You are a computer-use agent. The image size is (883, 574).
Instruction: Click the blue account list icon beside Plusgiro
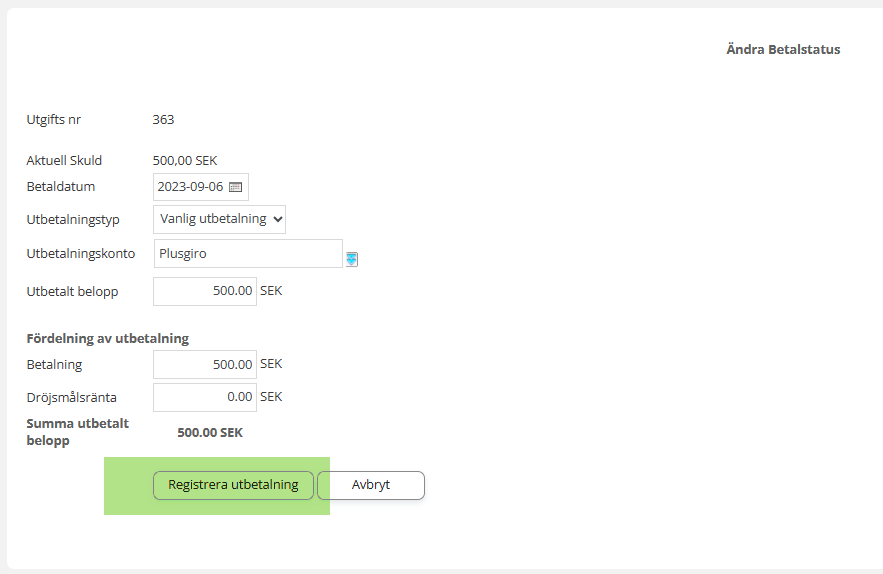click(x=352, y=259)
